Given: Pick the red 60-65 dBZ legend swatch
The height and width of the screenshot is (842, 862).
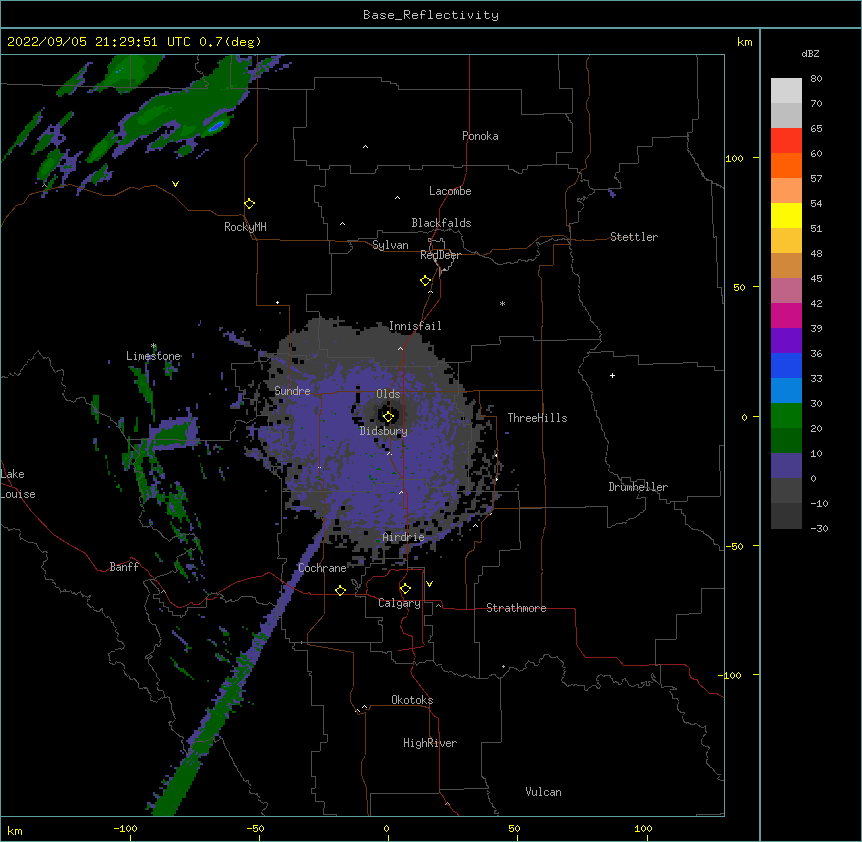Looking at the screenshot, I should (786, 140).
